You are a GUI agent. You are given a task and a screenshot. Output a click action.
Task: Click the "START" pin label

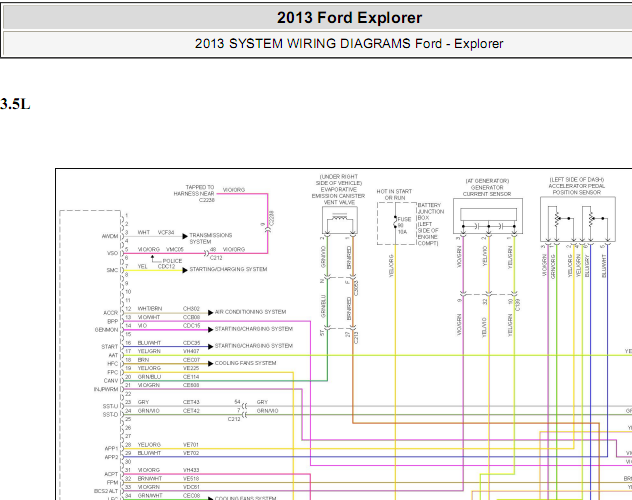[110, 347]
